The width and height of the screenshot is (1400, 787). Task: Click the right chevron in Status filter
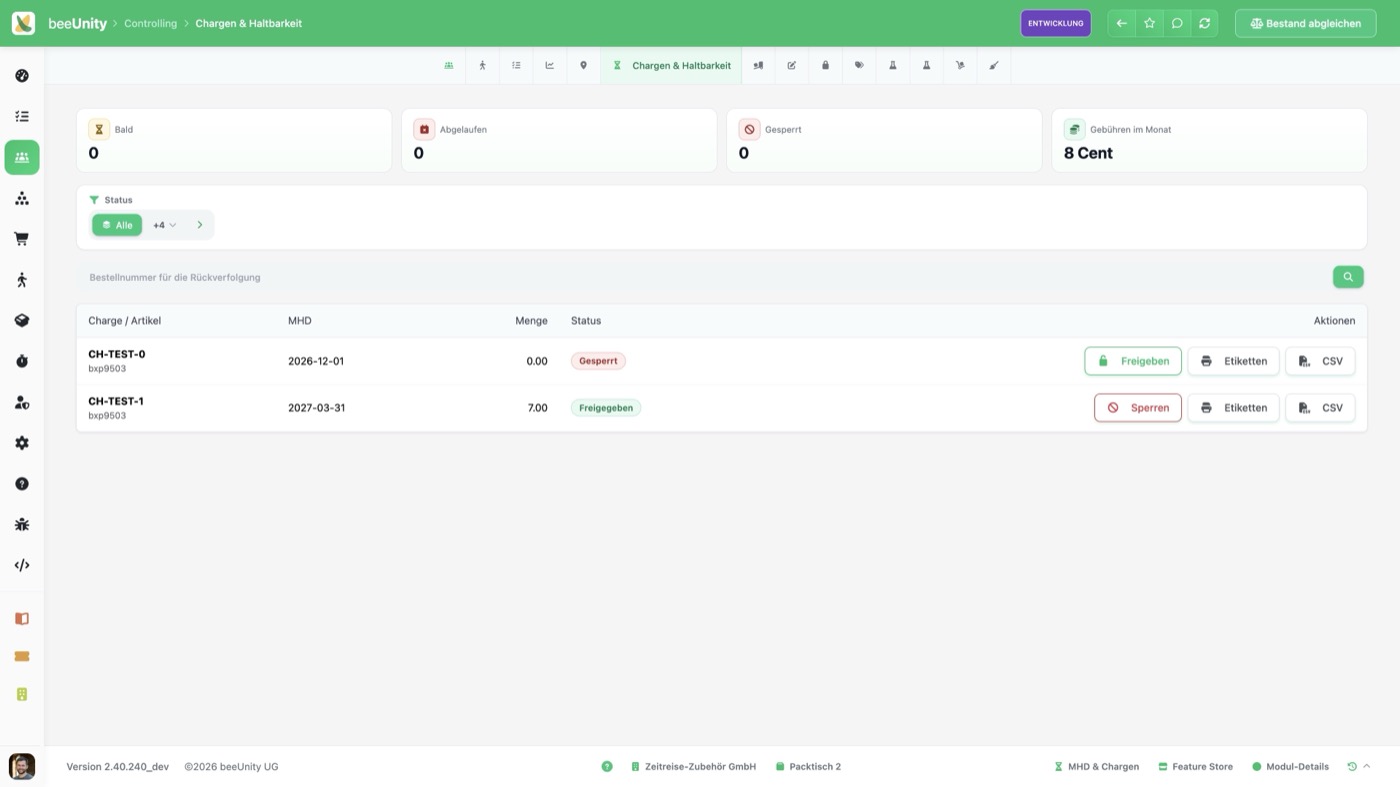[200, 225]
